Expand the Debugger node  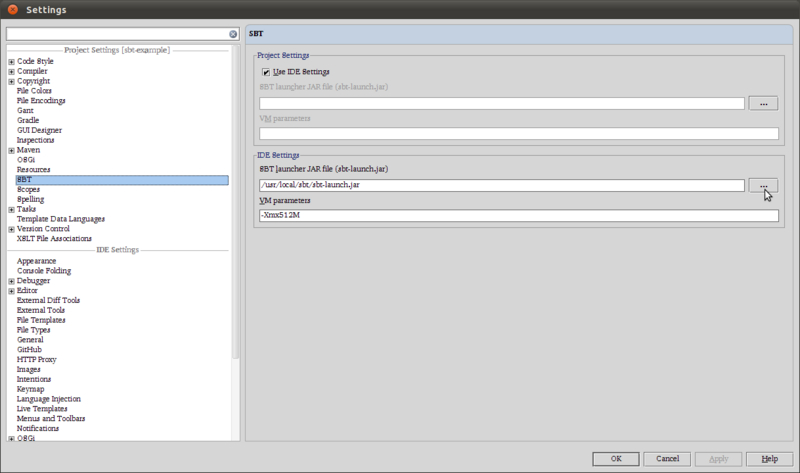point(11,281)
